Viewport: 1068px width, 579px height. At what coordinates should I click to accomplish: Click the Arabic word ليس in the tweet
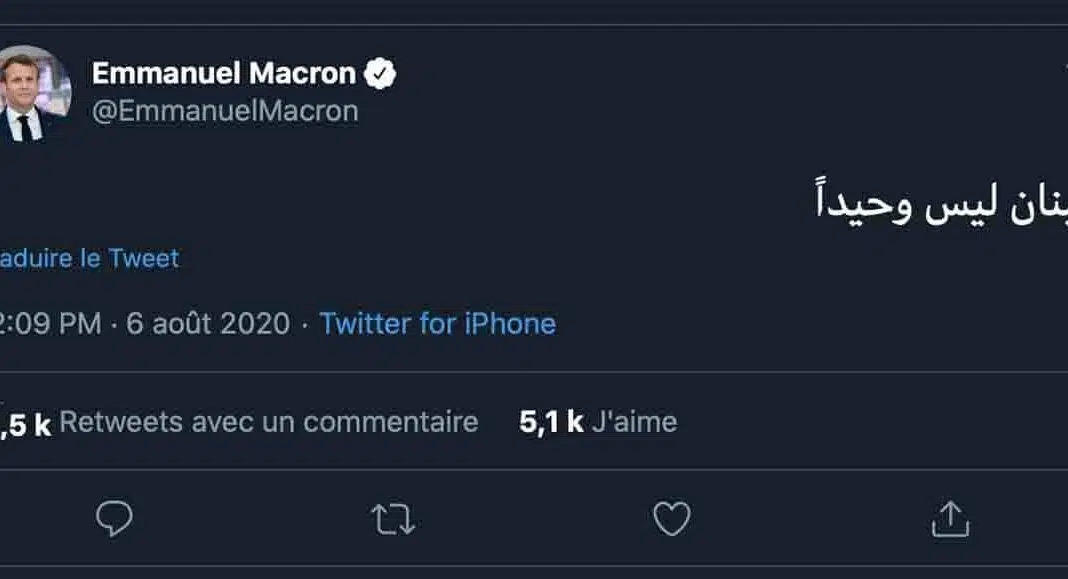click(961, 200)
